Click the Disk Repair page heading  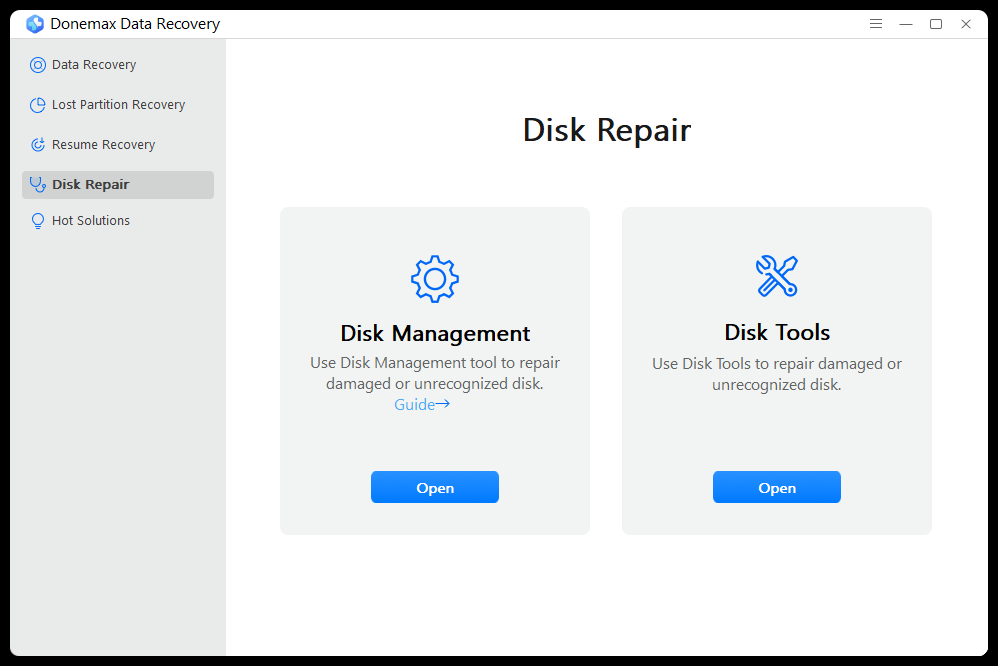coord(607,131)
